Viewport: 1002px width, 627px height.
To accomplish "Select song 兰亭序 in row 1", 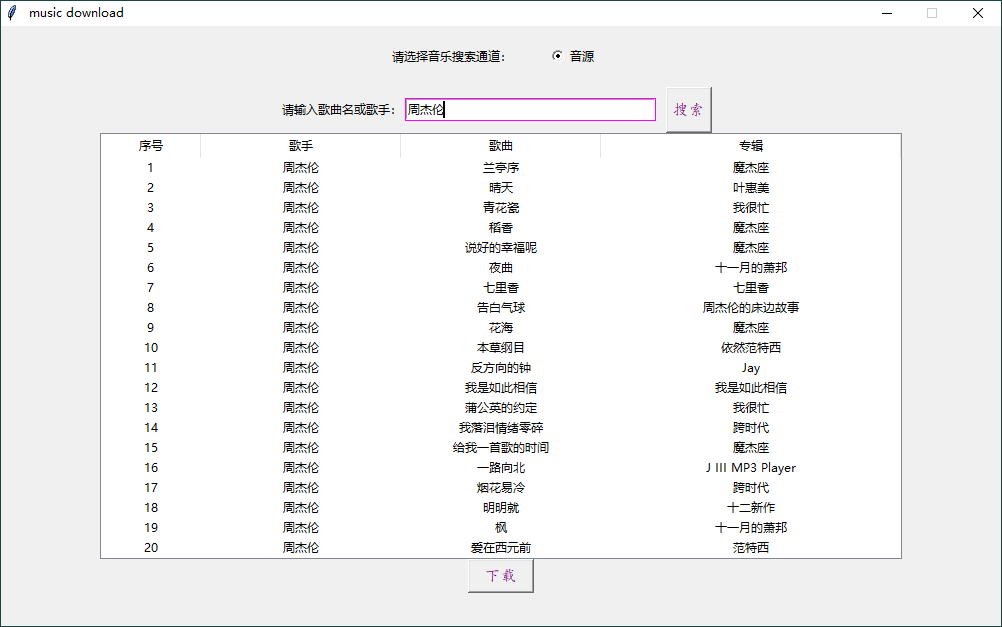I will tap(500, 167).
